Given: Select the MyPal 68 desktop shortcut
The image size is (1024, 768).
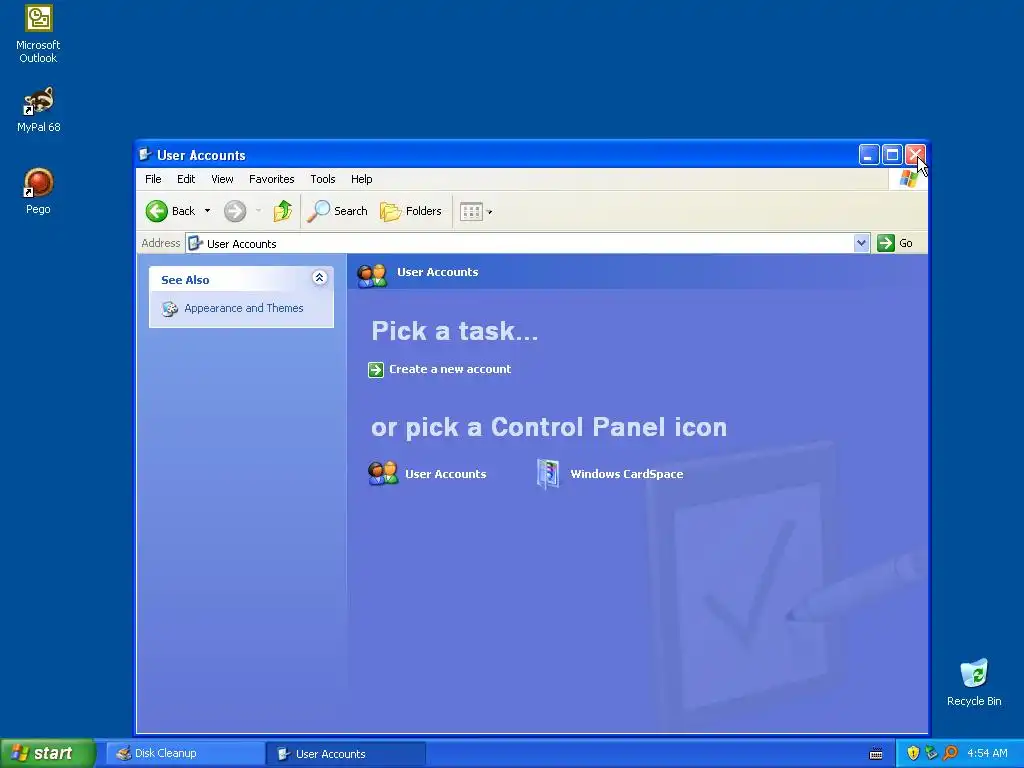Looking at the screenshot, I should tap(38, 109).
